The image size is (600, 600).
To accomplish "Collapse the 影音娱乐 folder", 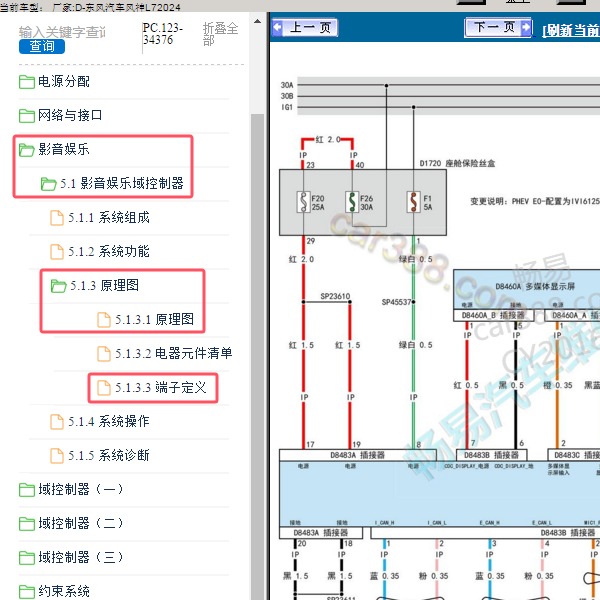I will (64, 149).
